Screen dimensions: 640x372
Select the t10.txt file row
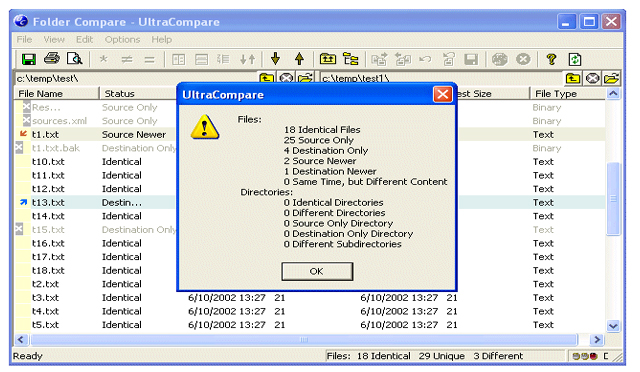coord(310,161)
